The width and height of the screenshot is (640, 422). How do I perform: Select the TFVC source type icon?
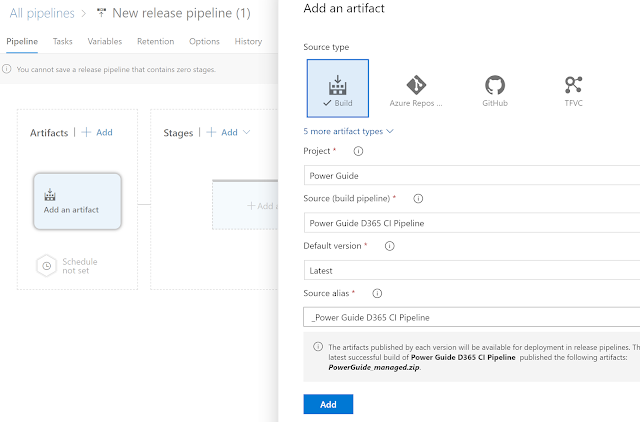(573, 88)
